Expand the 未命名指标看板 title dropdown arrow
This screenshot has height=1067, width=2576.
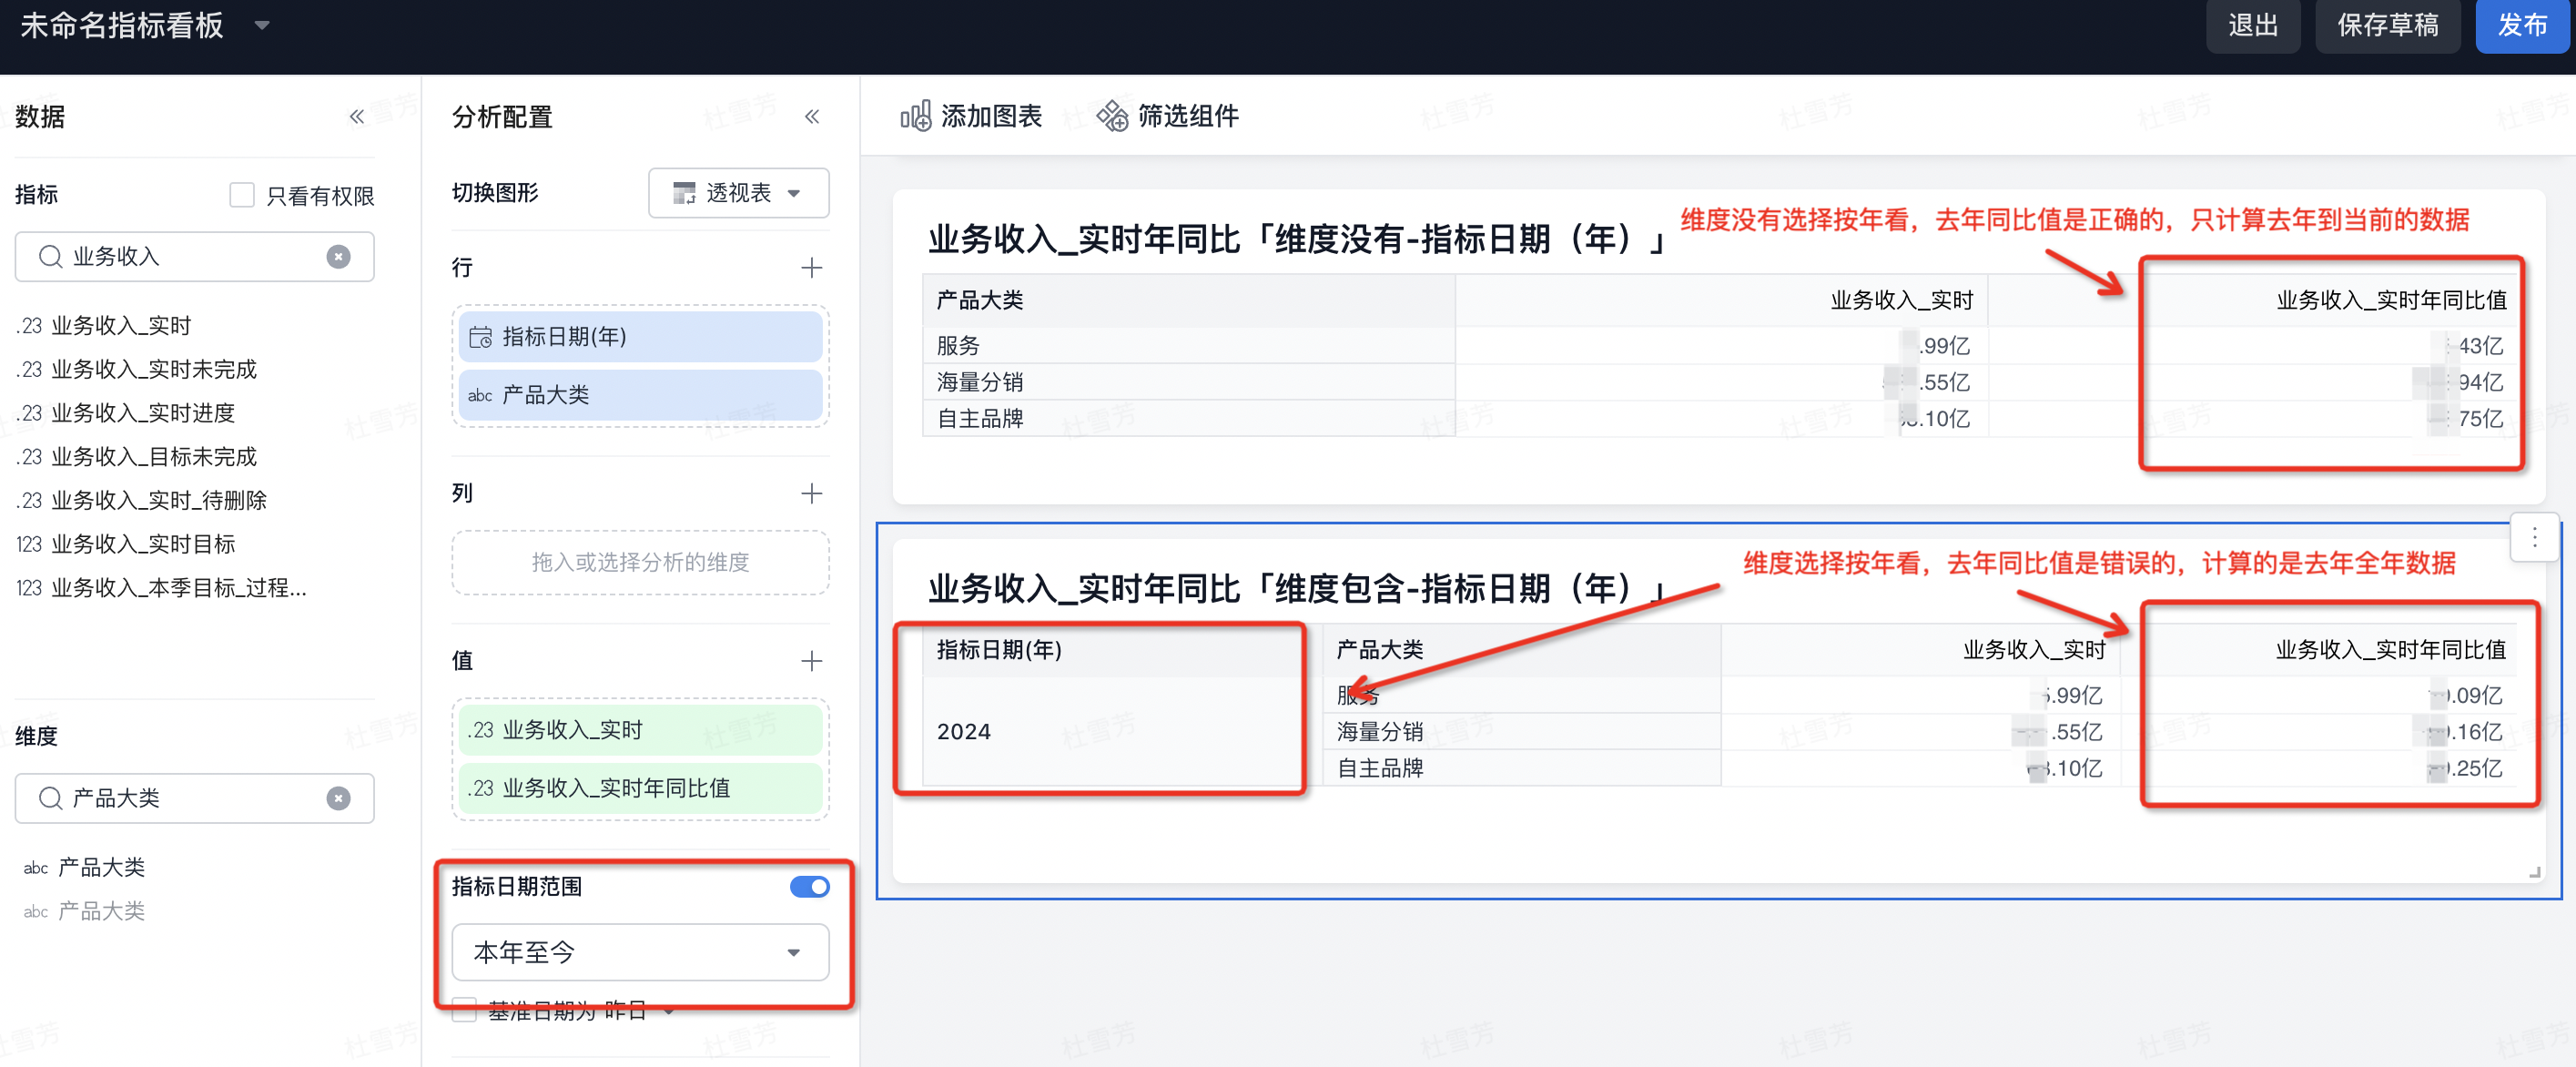point(262,25)
